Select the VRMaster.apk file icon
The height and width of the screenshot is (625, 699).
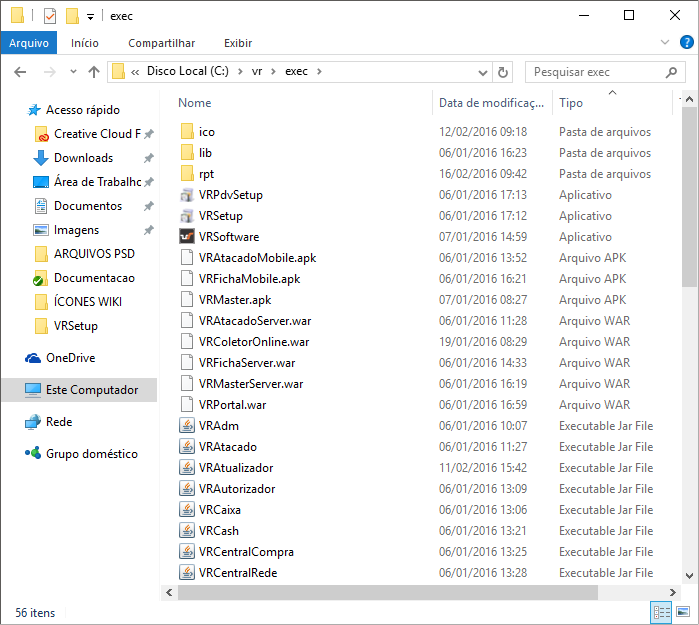186,300
